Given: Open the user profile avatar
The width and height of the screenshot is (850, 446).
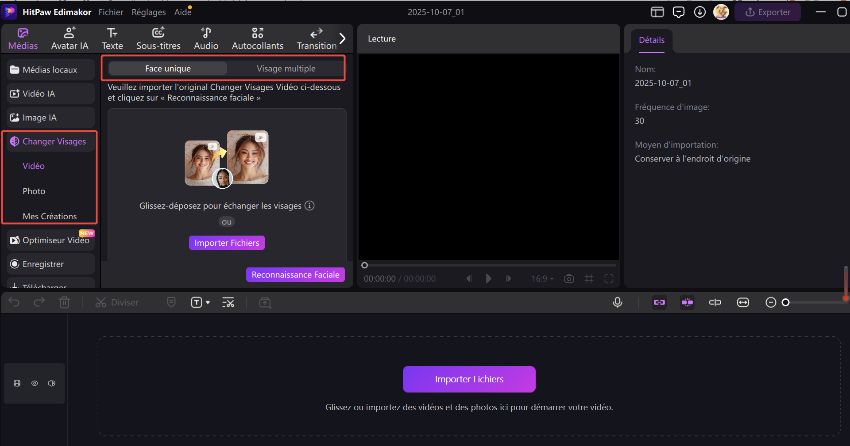Looking at the screenshot, I should coord(720,13).
